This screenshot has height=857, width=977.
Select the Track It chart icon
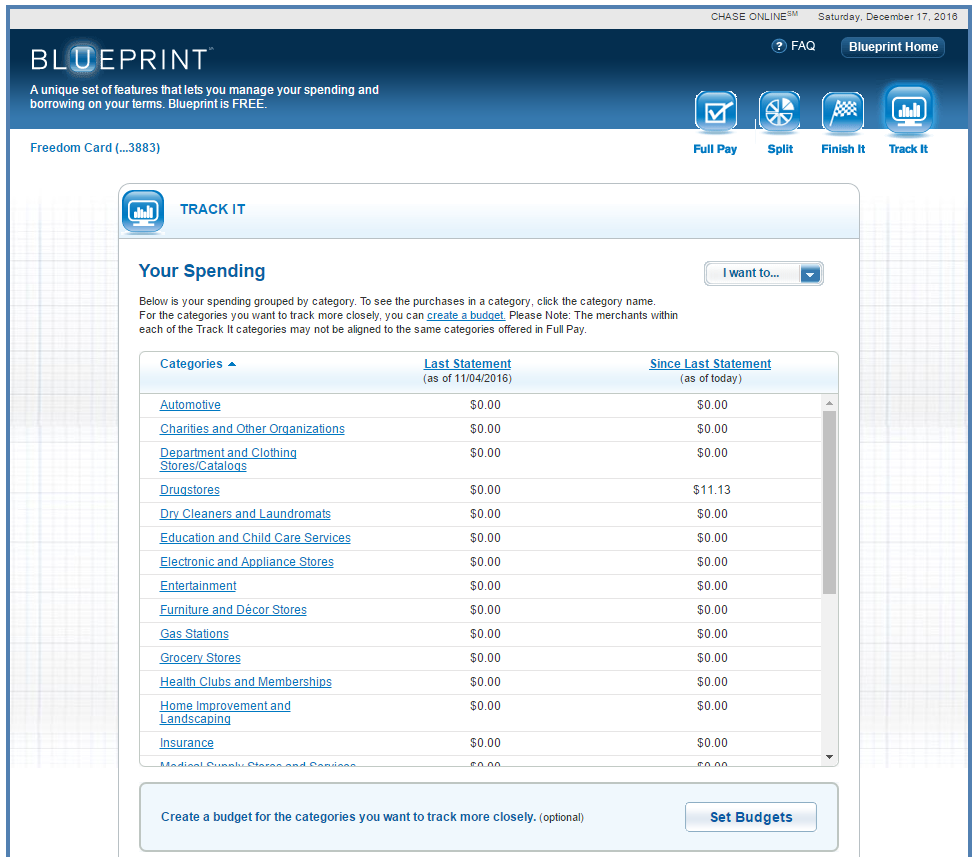pyautogui.click(x=908, y=110)
